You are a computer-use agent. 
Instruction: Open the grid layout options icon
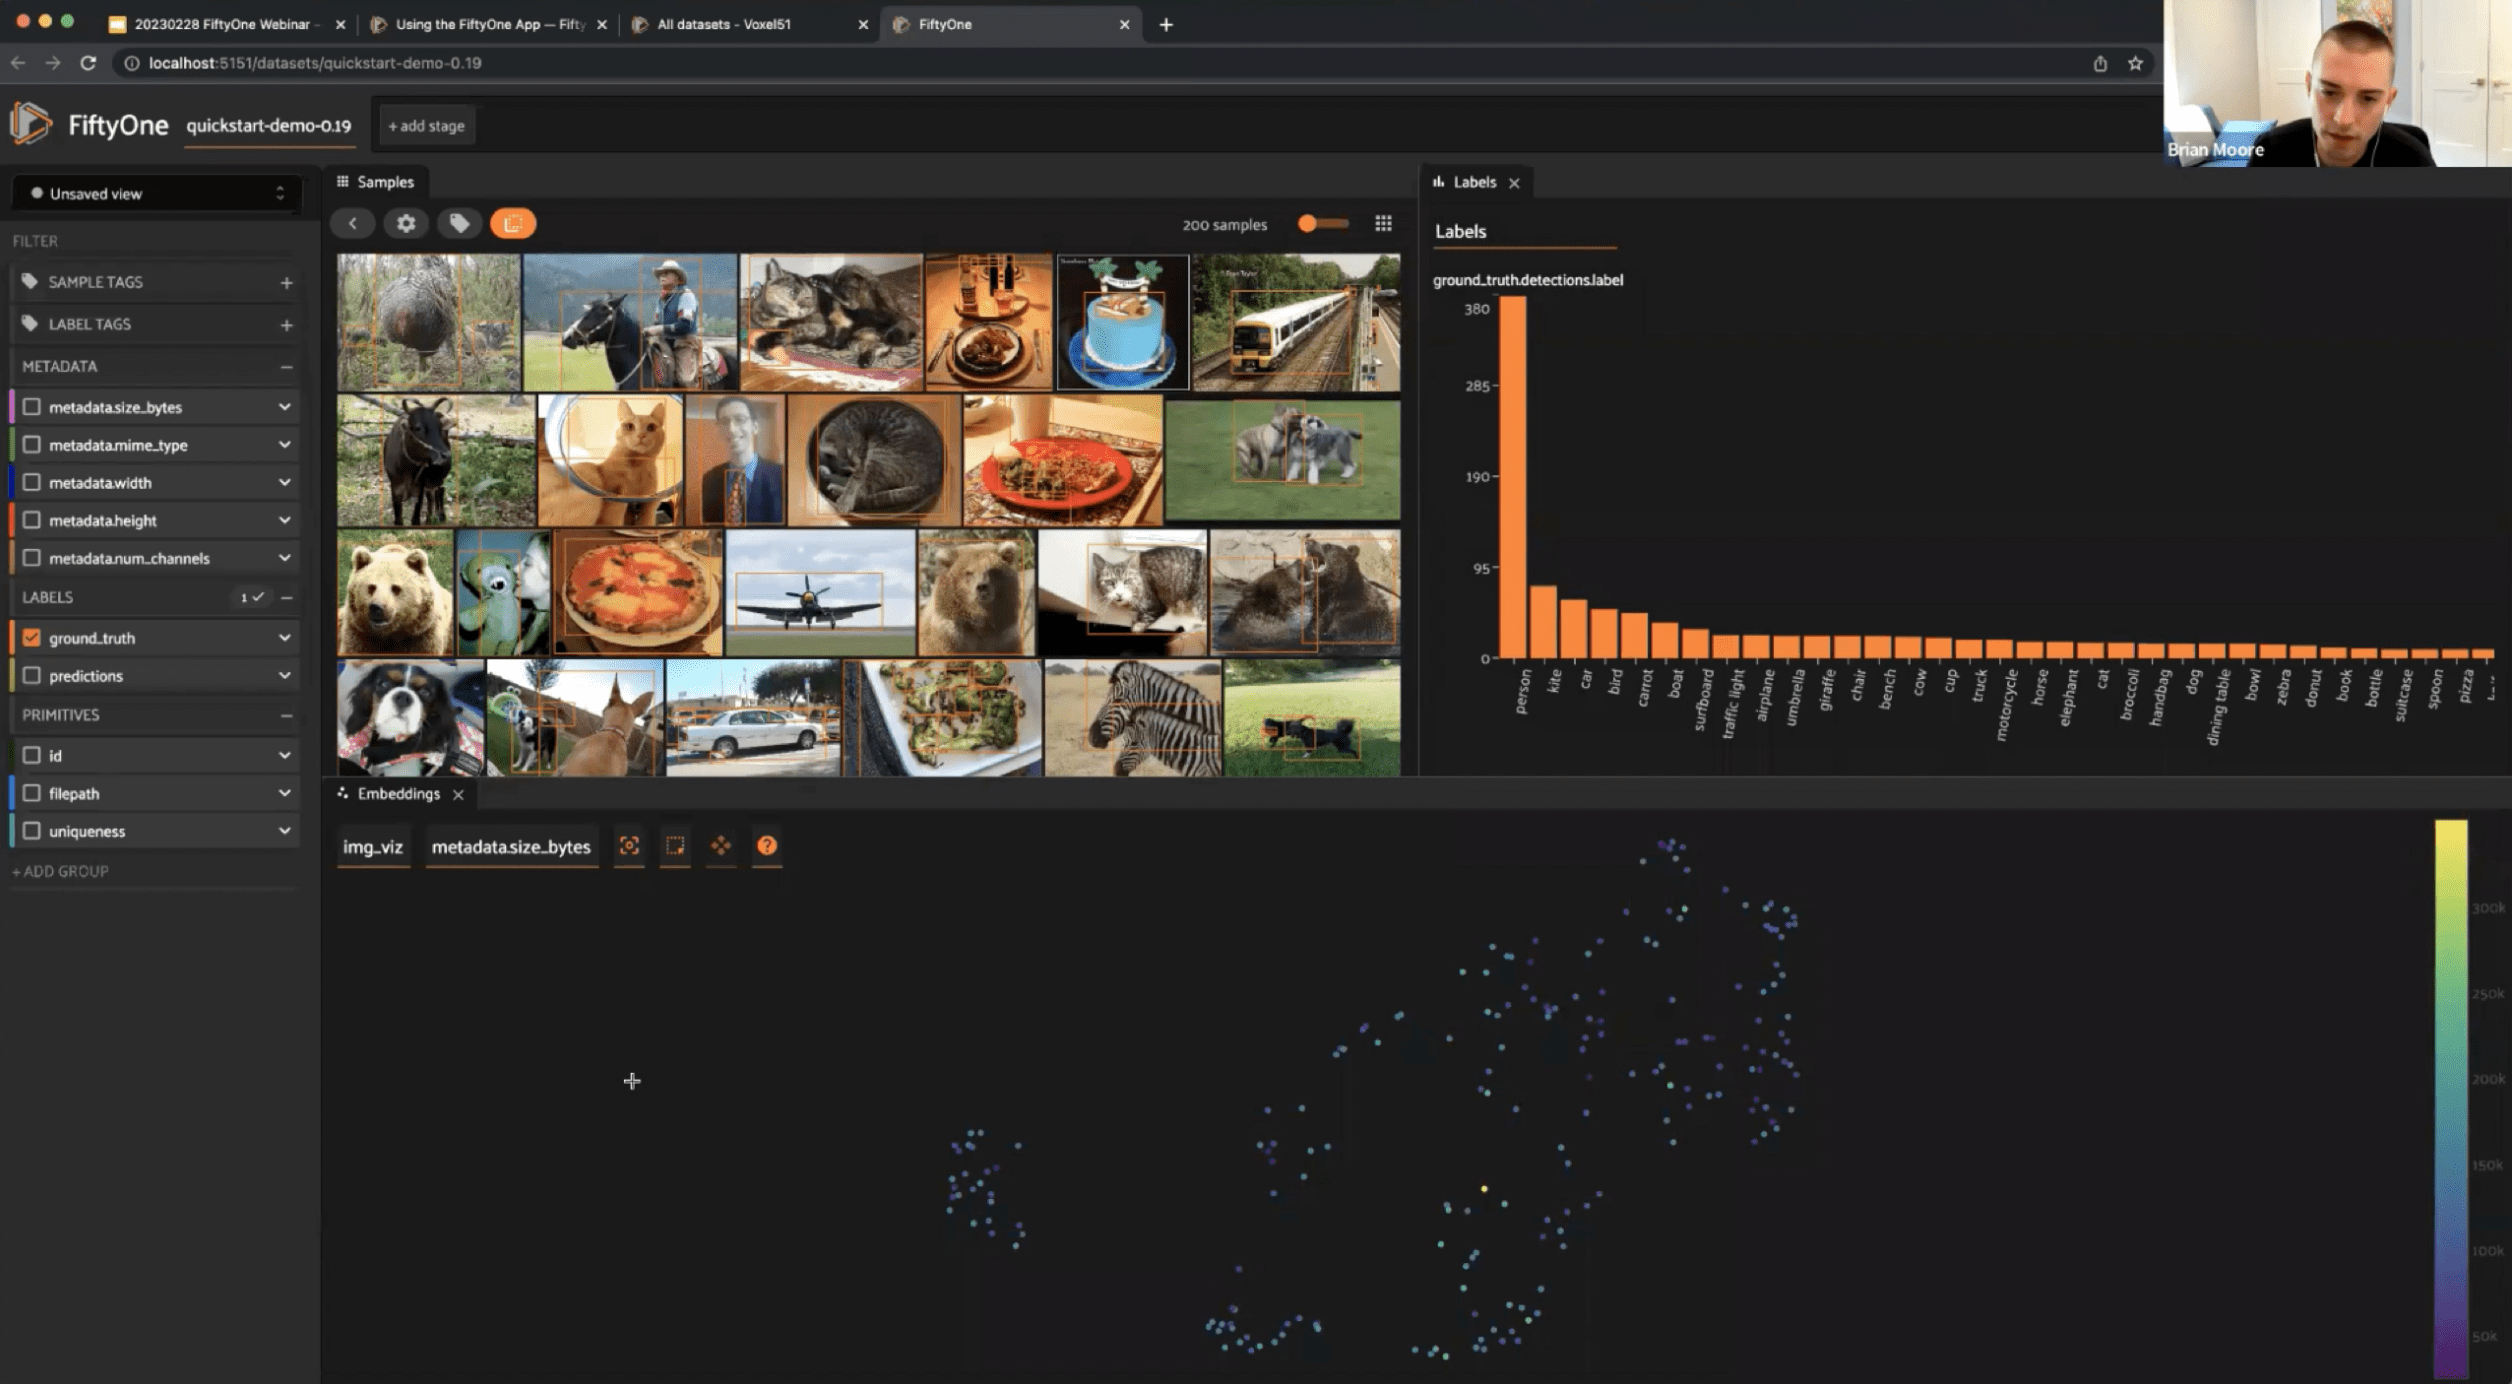(1383, 223)
